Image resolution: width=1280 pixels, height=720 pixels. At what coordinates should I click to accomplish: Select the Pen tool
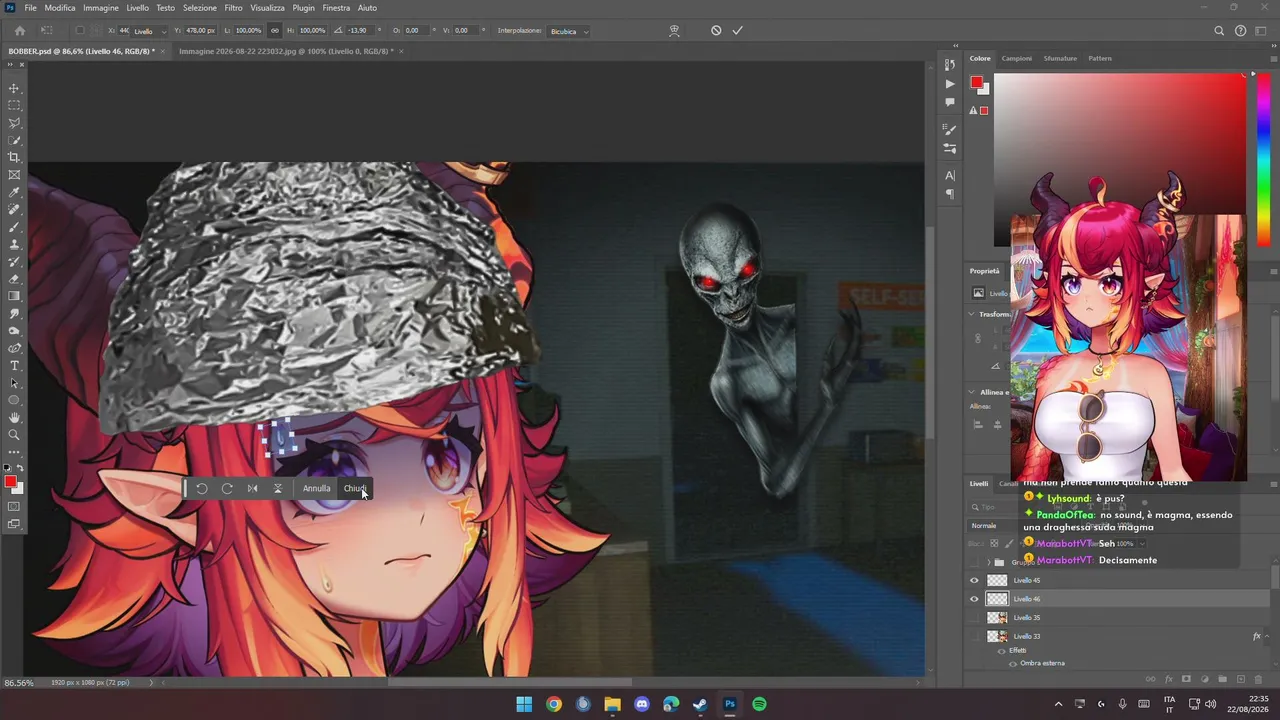click(14, 348)
